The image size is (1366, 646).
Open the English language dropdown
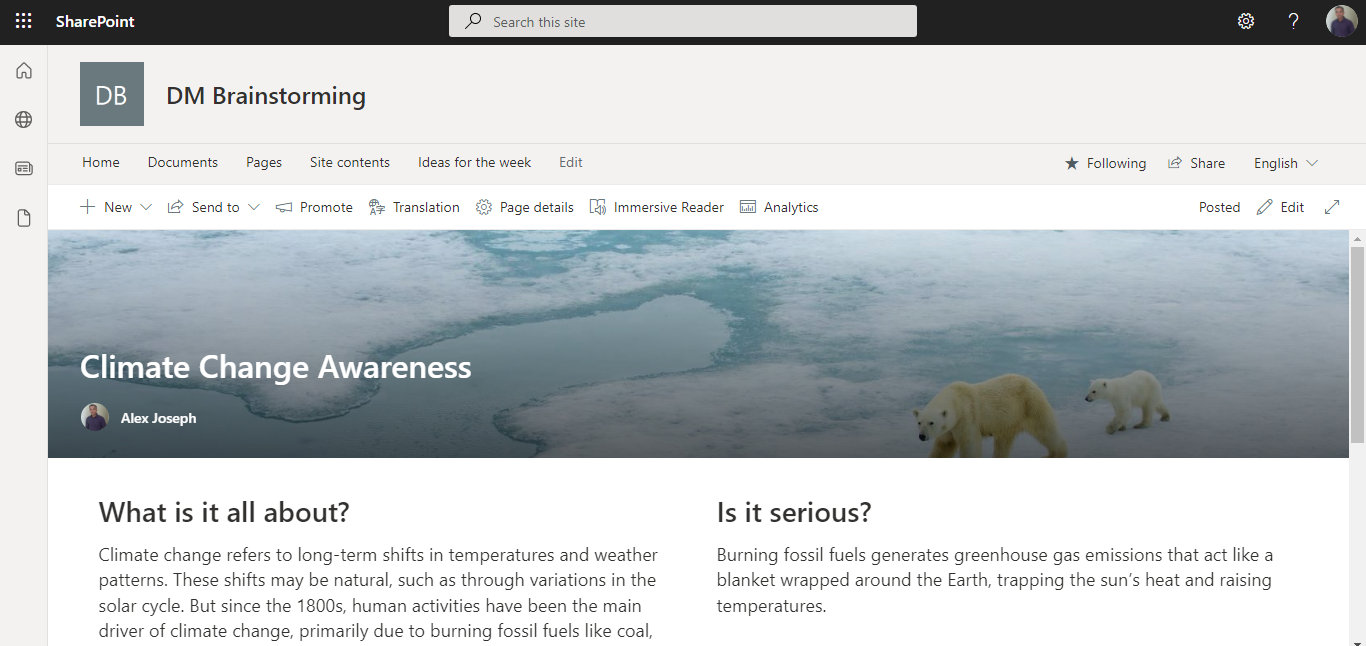pos(1284,162)
